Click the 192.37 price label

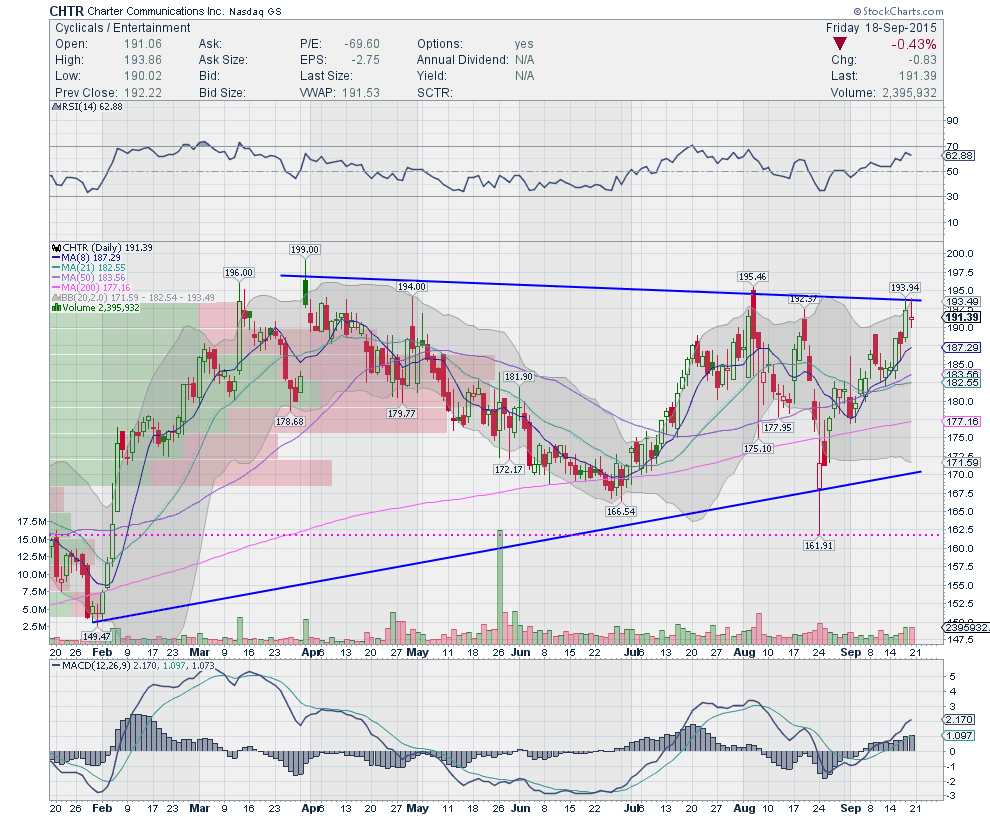point(804,299)
